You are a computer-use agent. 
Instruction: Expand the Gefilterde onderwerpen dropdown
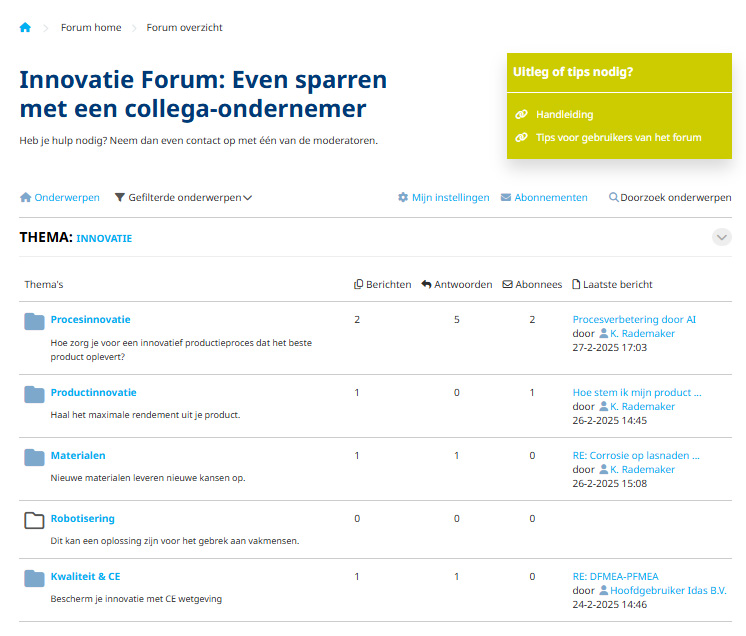click(x=184, y=198)
